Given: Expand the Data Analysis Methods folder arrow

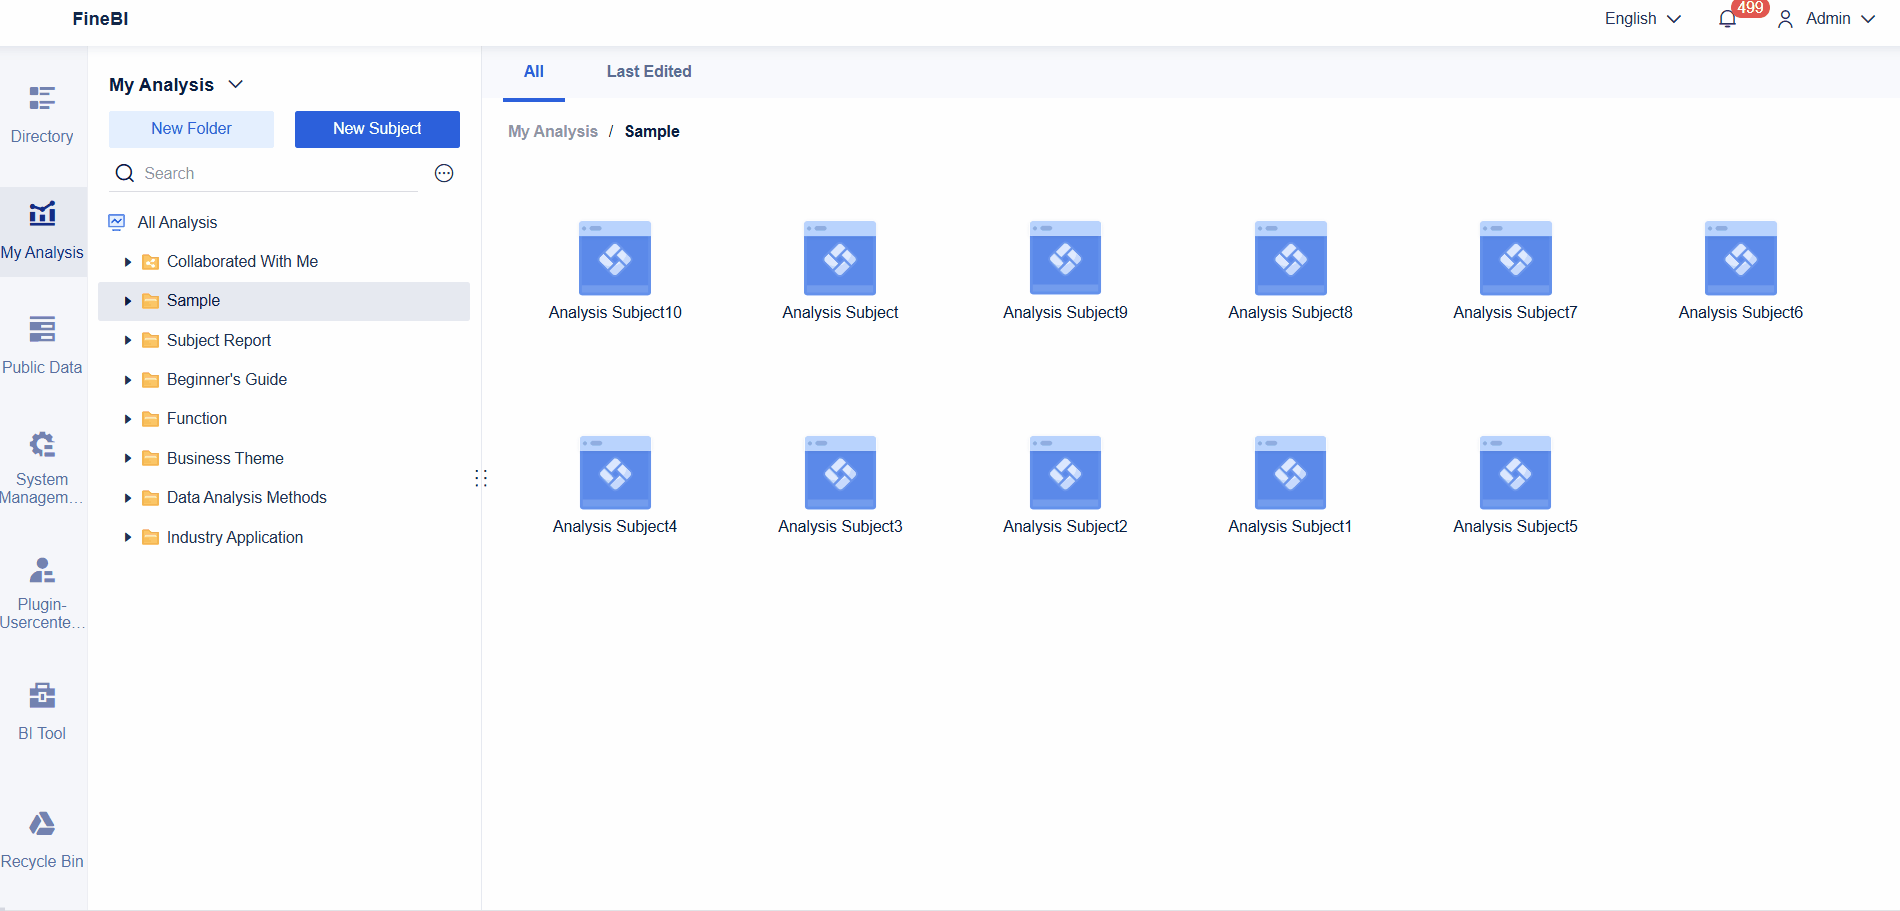Looking at the screenshot, I should tap(128, 498).
